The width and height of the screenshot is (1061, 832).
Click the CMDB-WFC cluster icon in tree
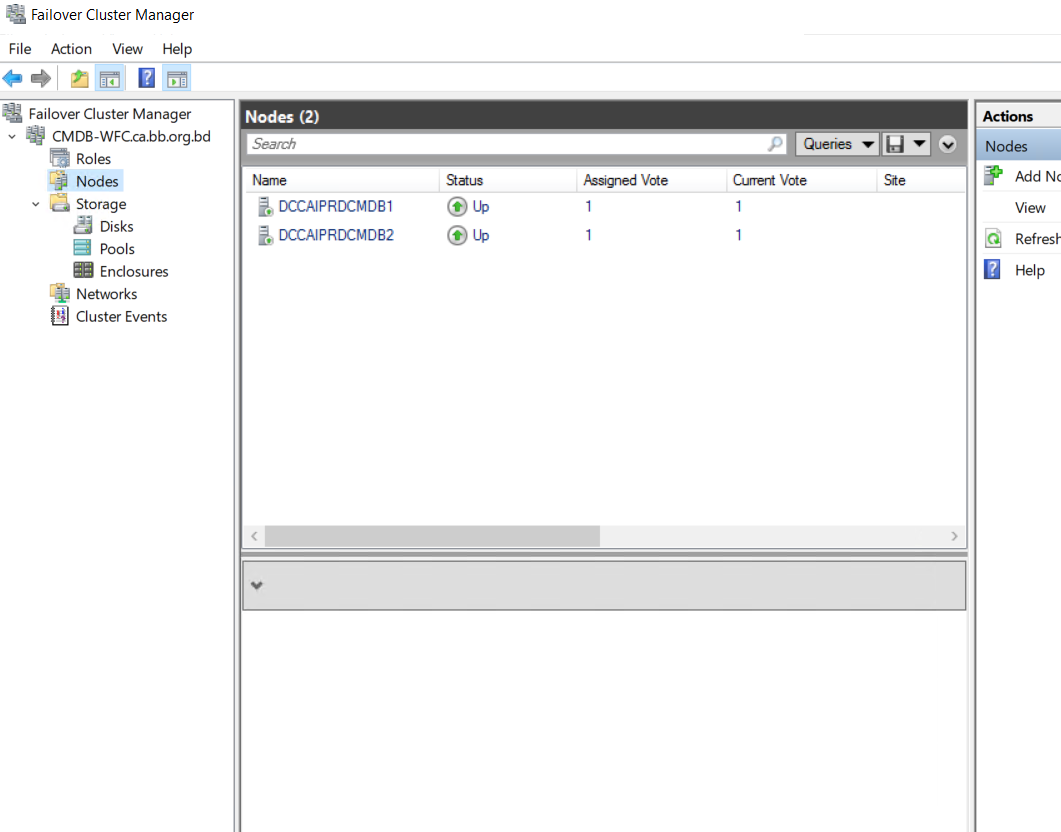point(36,136)
